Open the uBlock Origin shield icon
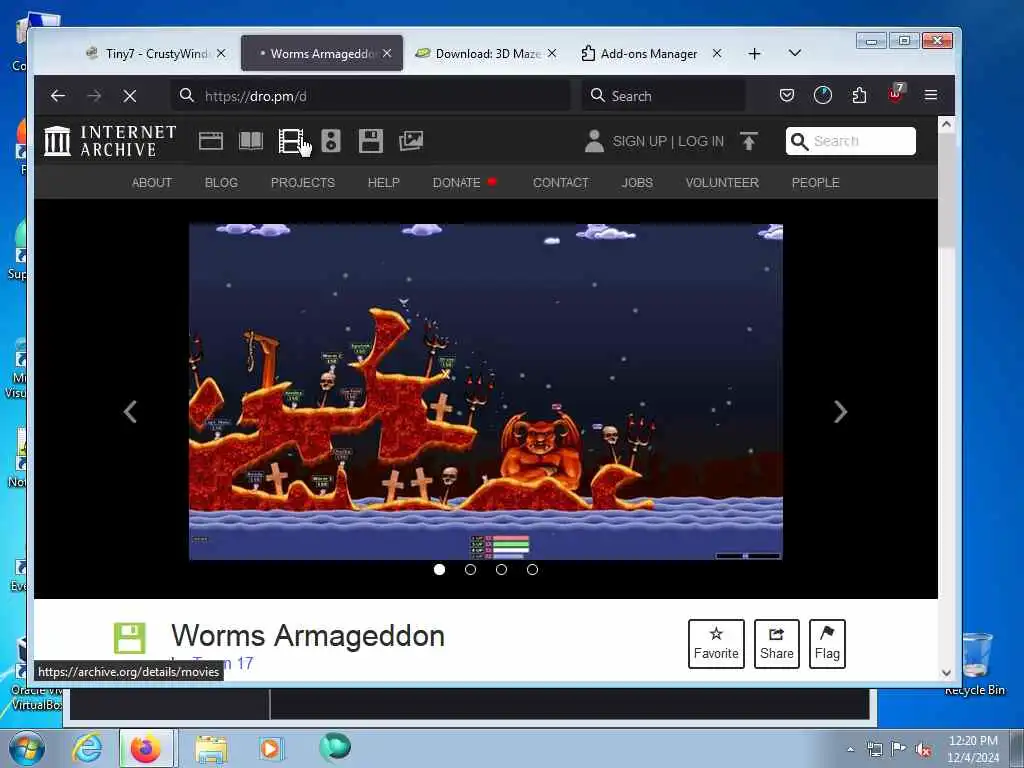The height and width of the screenshot is (768, 1024). pos(895,95)
